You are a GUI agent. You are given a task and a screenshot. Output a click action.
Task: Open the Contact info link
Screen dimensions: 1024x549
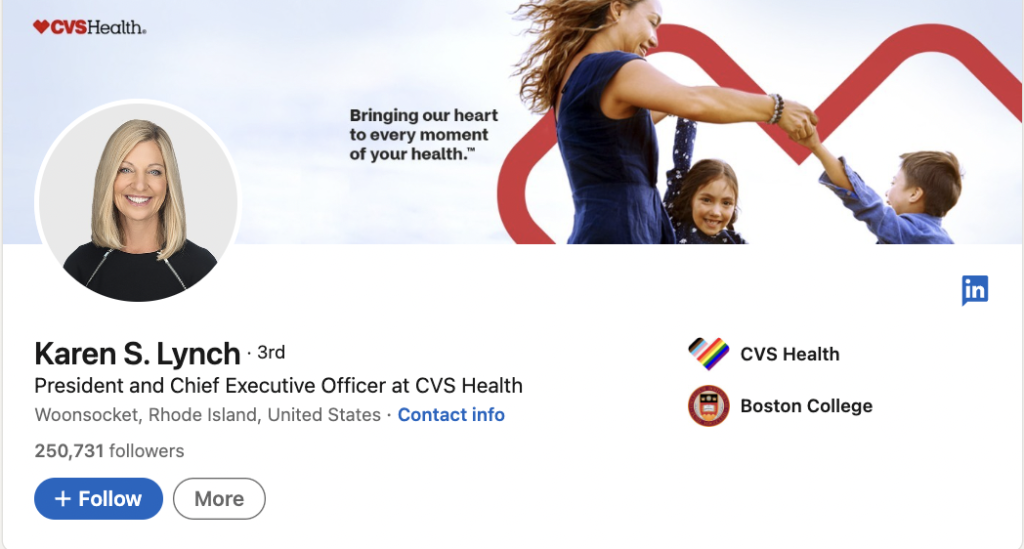[x=451, y=415]
